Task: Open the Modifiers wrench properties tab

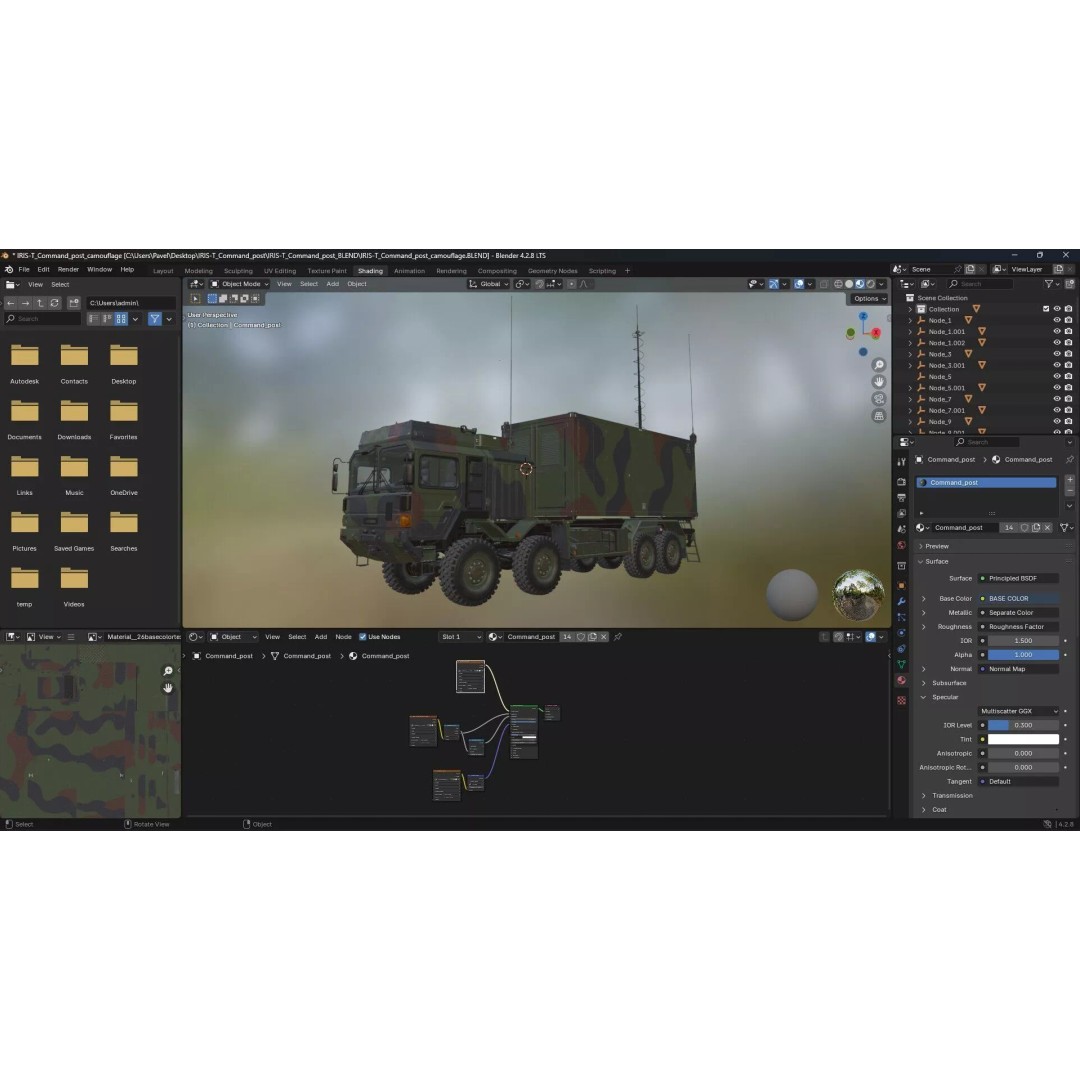Action: click(x=901, y=601)
